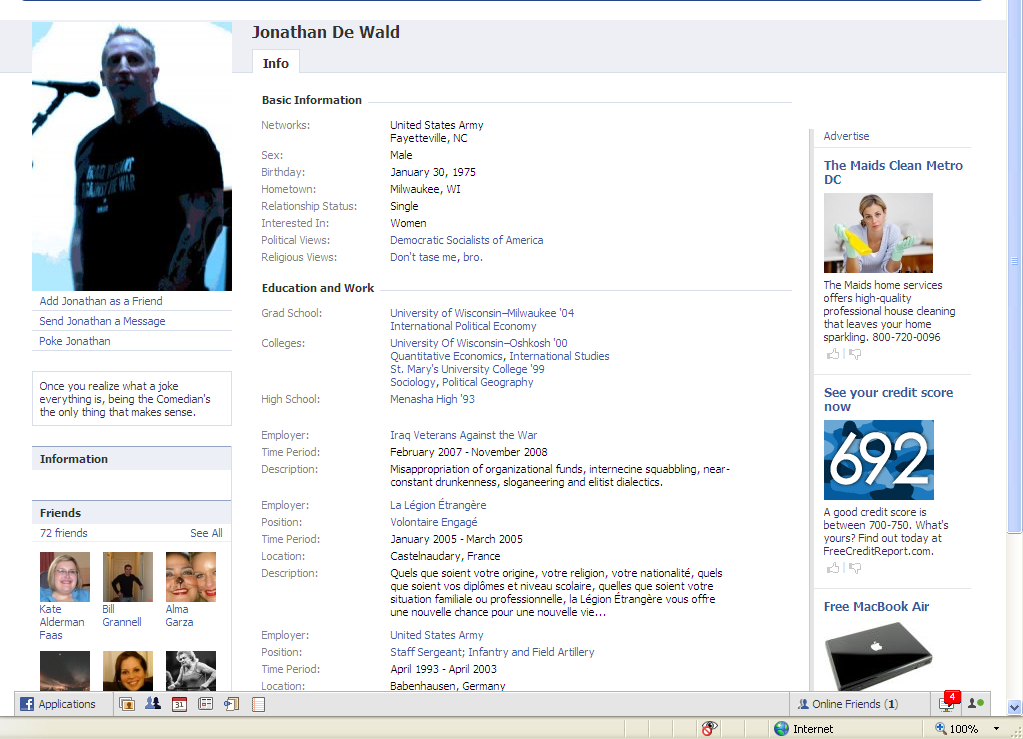Thumbs down the credit score ad
Image resolution: width=1023 pixels, height=739 pixels.
(854, 568)
